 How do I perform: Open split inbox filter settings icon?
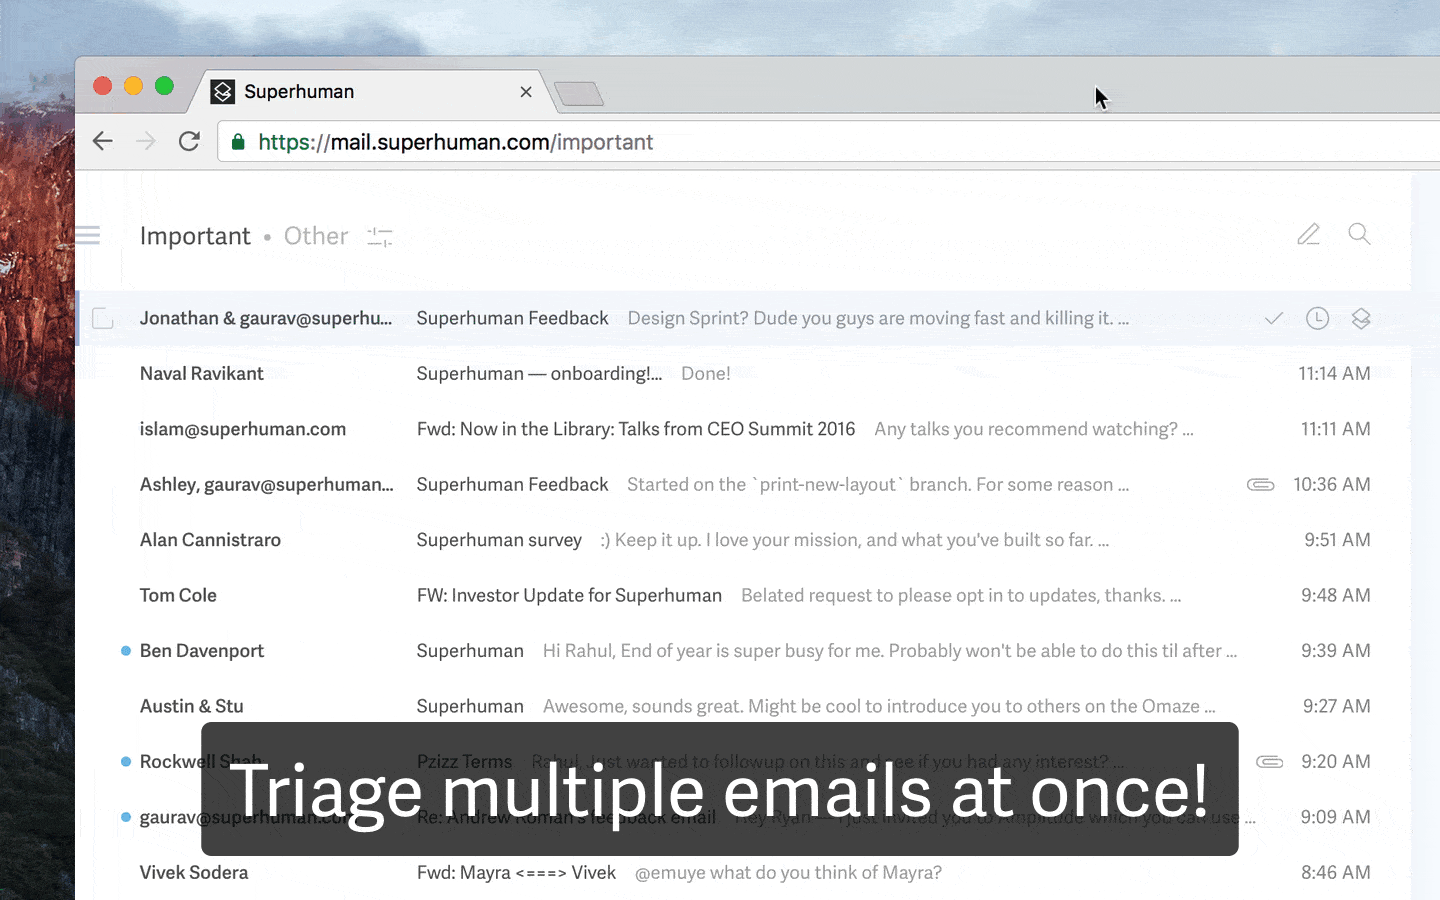pos(380,237)
